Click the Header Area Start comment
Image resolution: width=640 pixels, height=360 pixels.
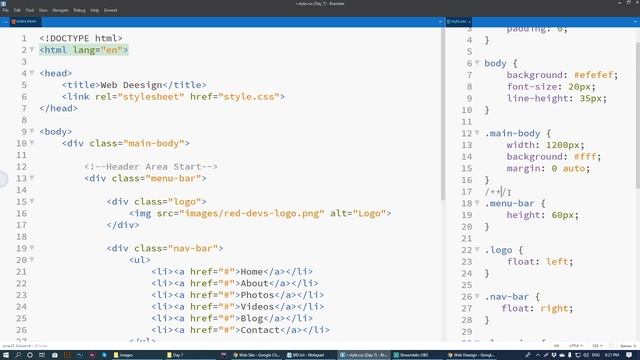[151, 167]
